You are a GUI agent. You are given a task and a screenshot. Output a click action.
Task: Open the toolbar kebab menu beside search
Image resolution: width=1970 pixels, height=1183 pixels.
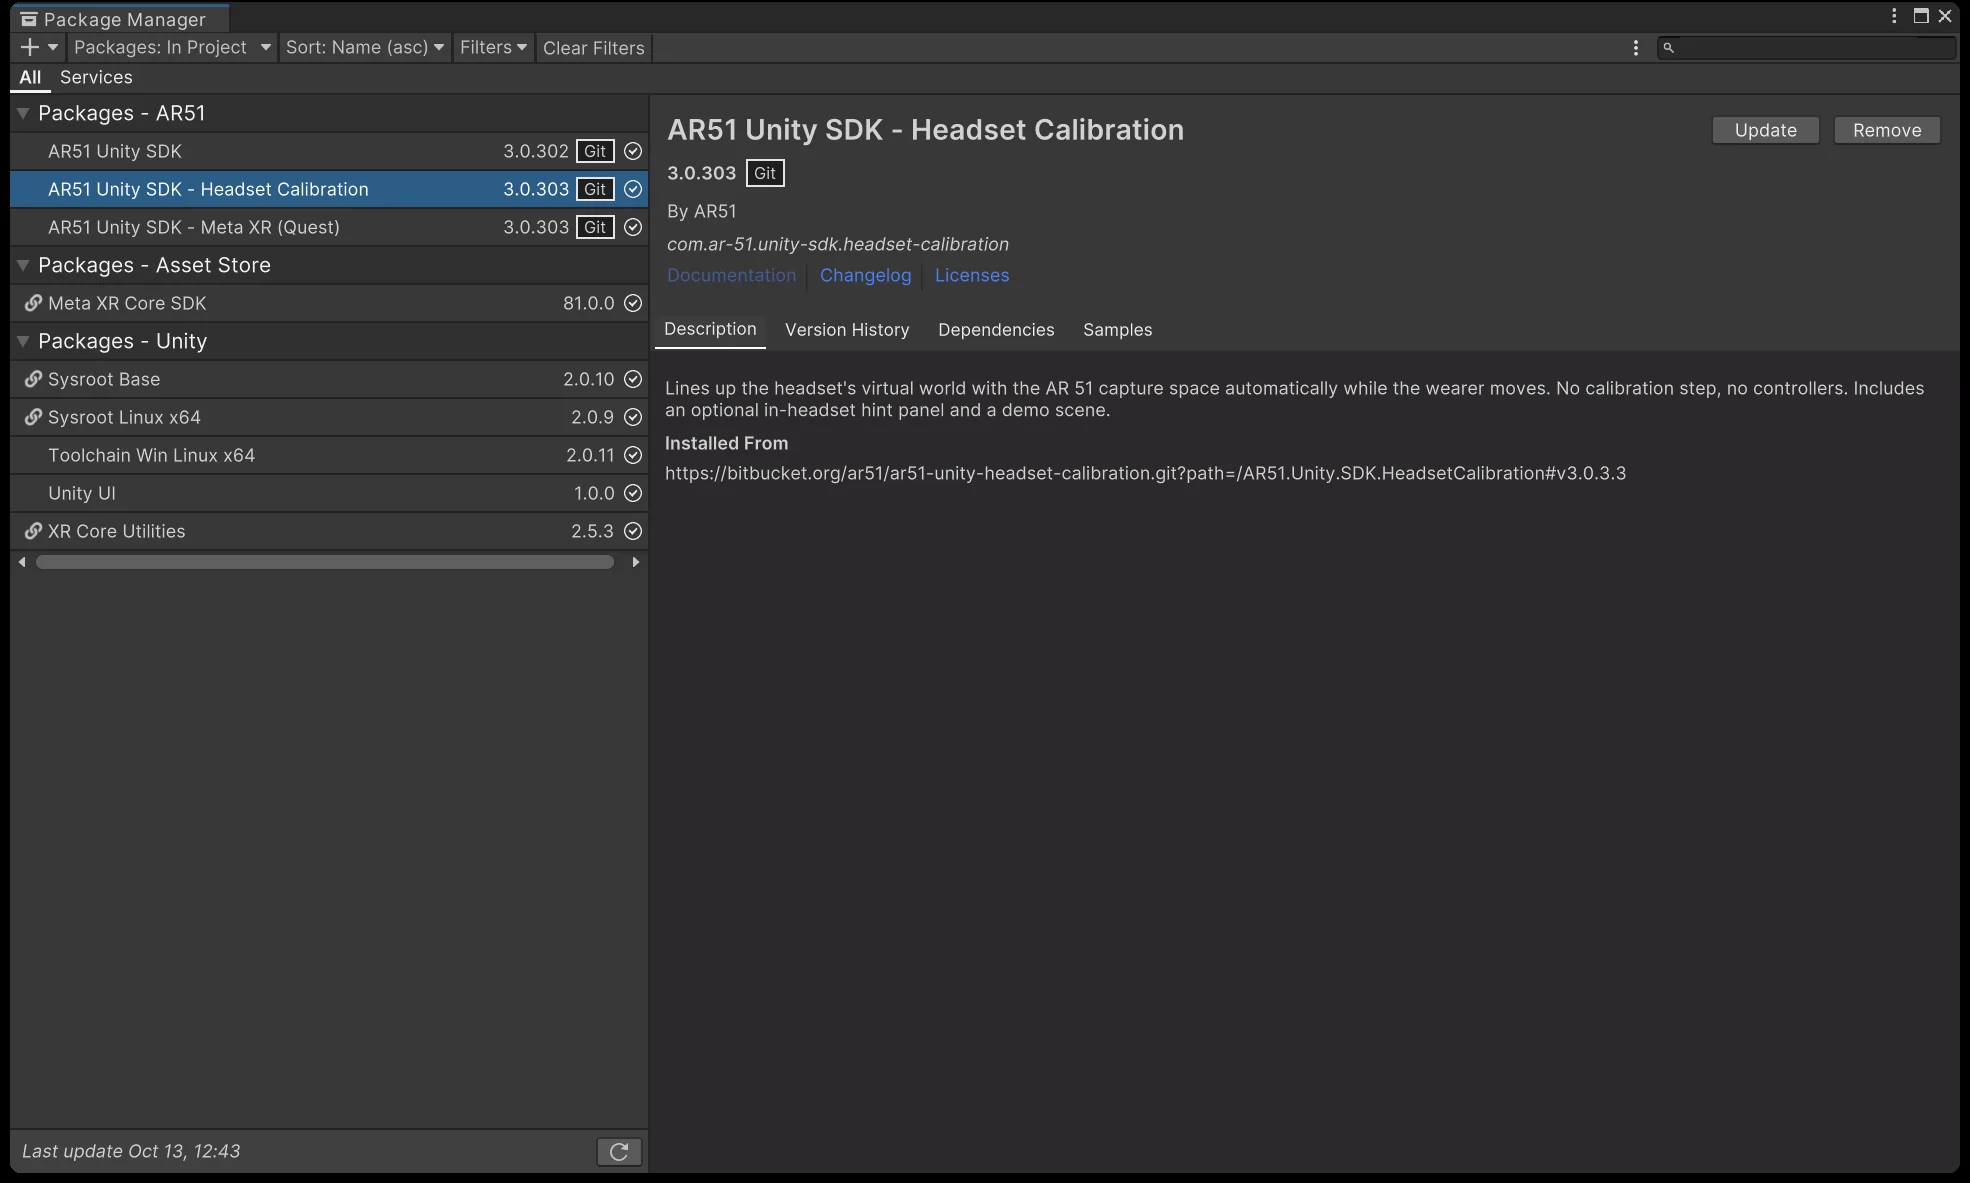coord(1636,47)
